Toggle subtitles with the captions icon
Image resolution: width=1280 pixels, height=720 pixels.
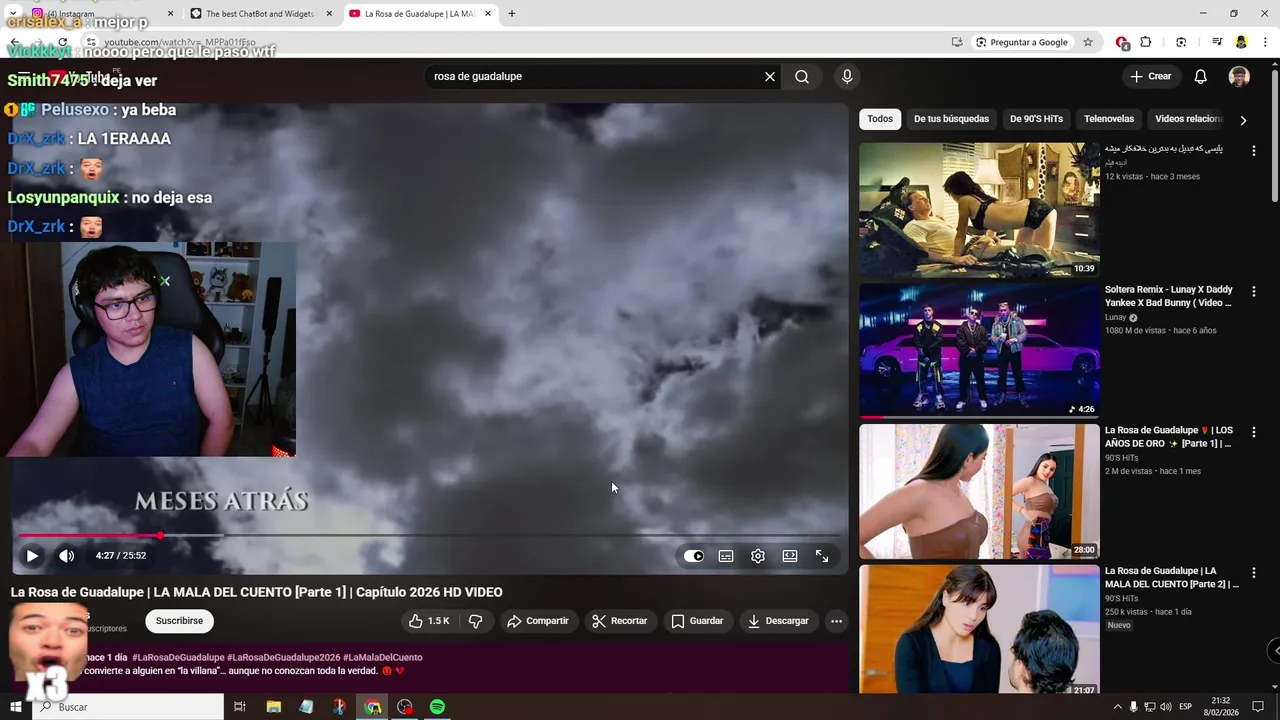(x=726, y=556)
